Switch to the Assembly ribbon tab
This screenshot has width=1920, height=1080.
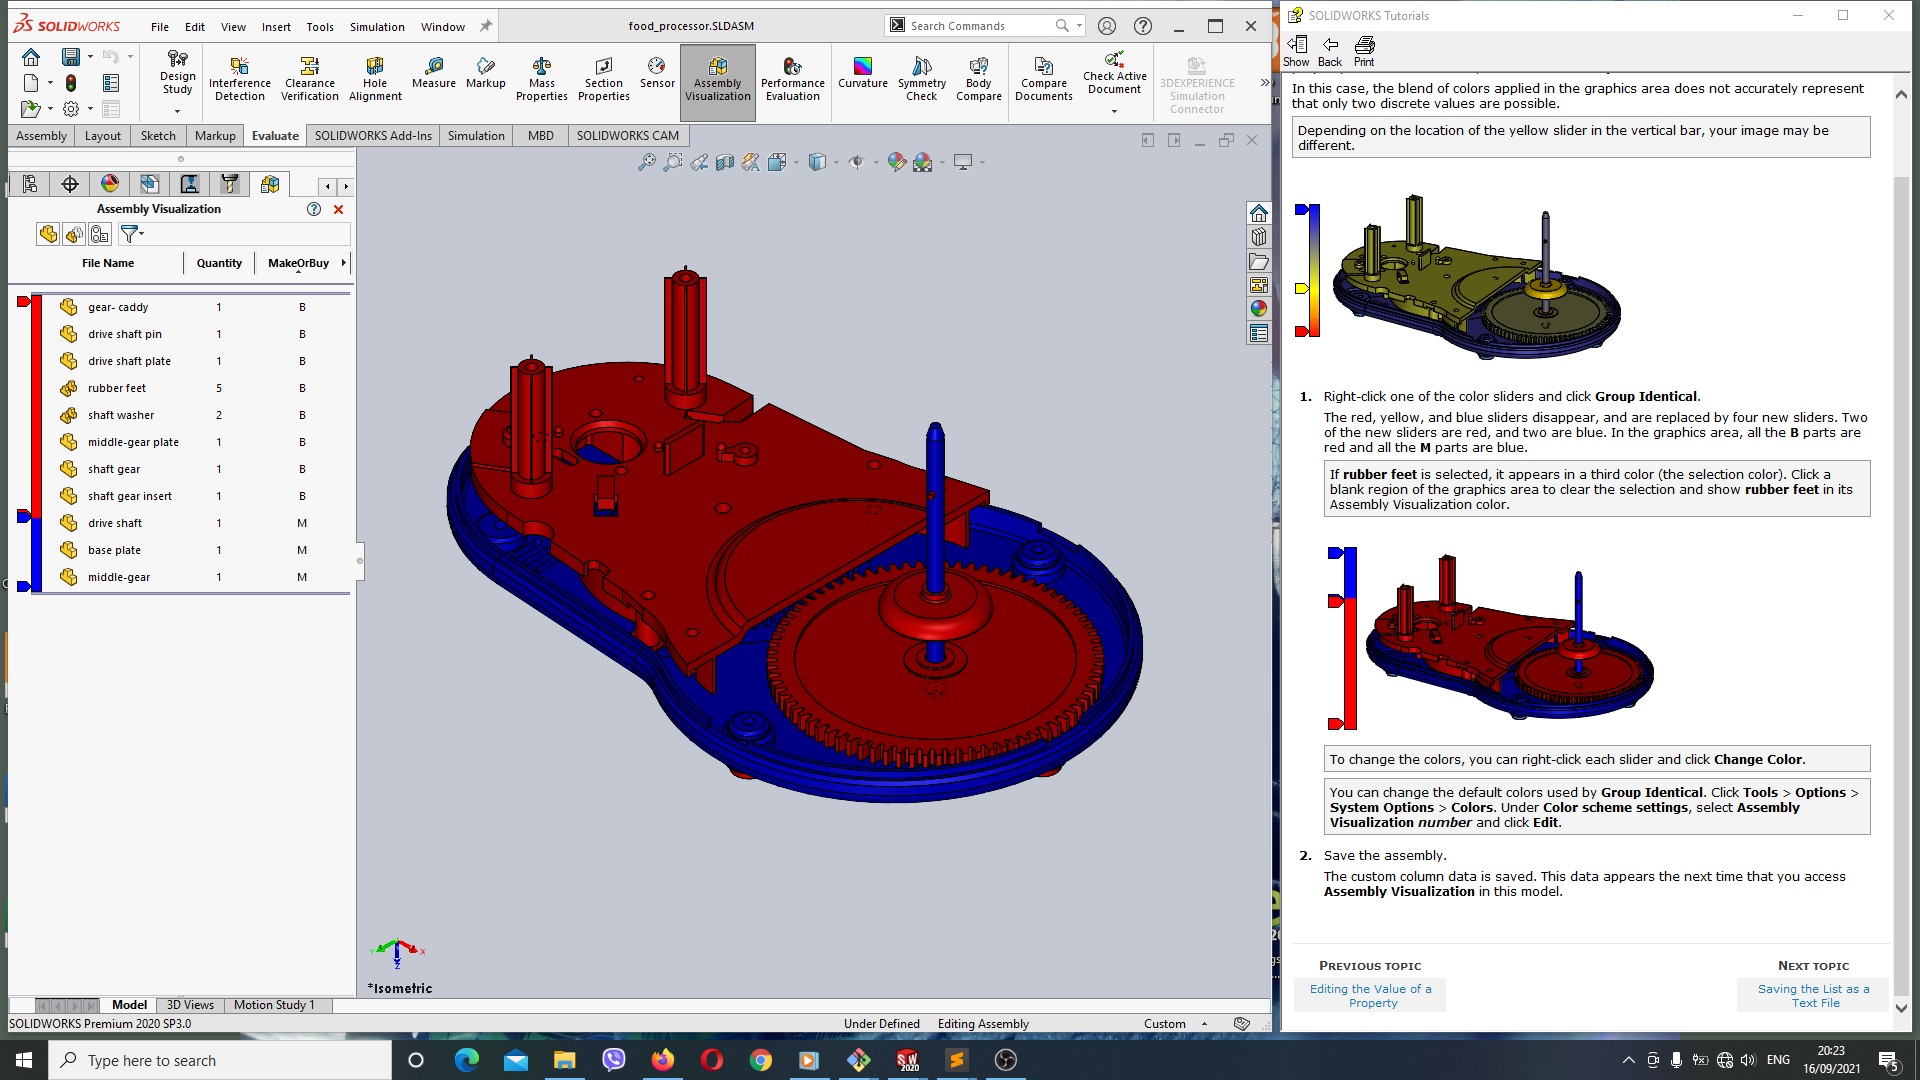[x=41, y=136]
